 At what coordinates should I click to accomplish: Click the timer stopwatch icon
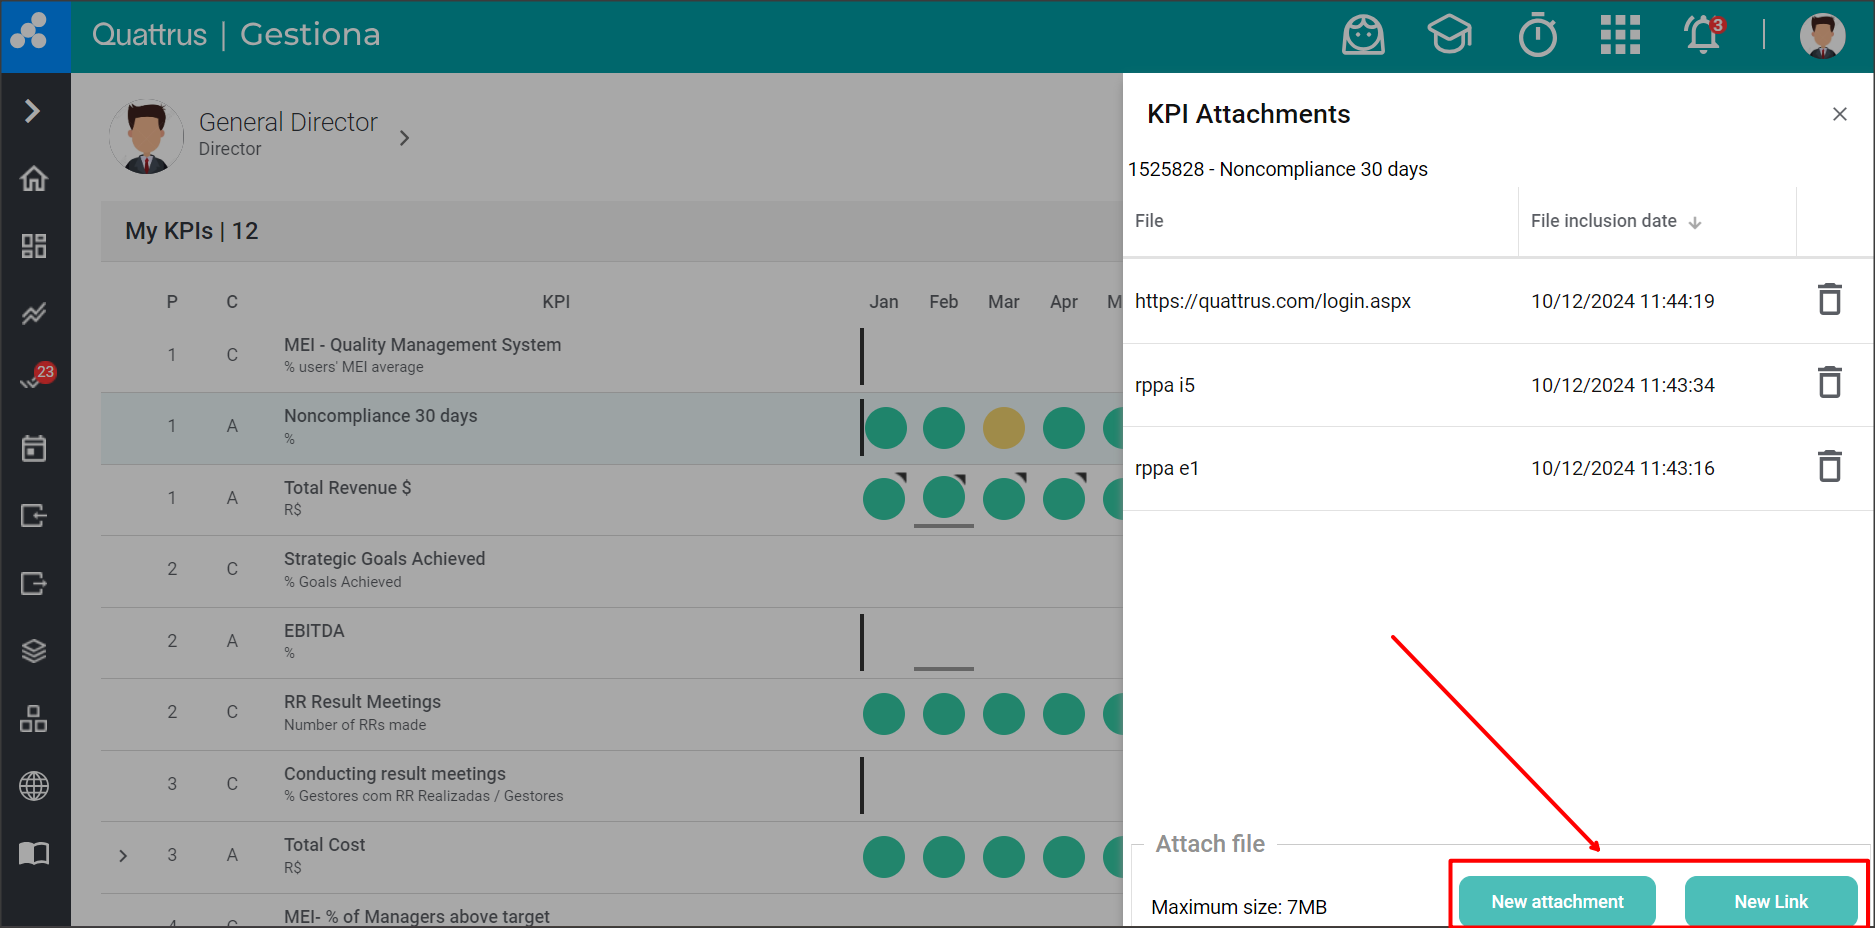tap(1537, 36)
